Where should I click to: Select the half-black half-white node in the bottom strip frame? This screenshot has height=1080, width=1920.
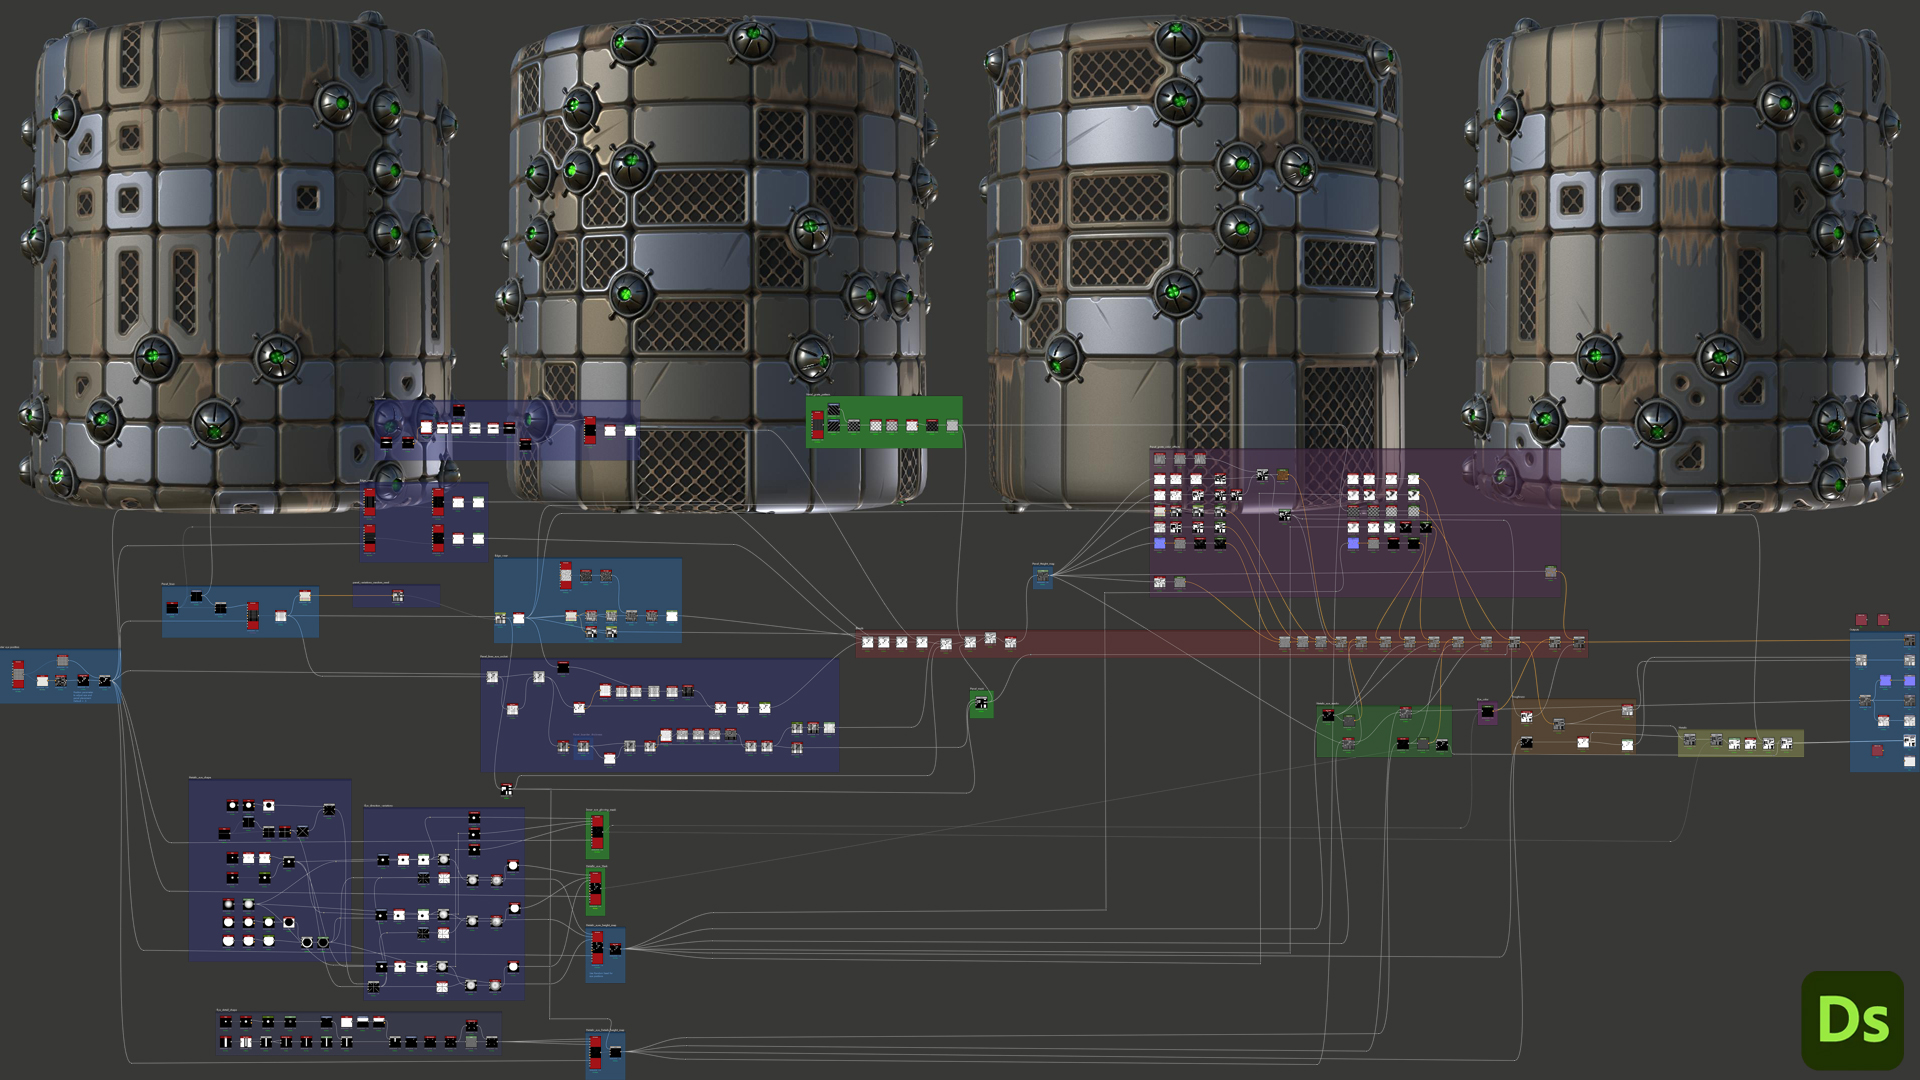coord(362,1021)
